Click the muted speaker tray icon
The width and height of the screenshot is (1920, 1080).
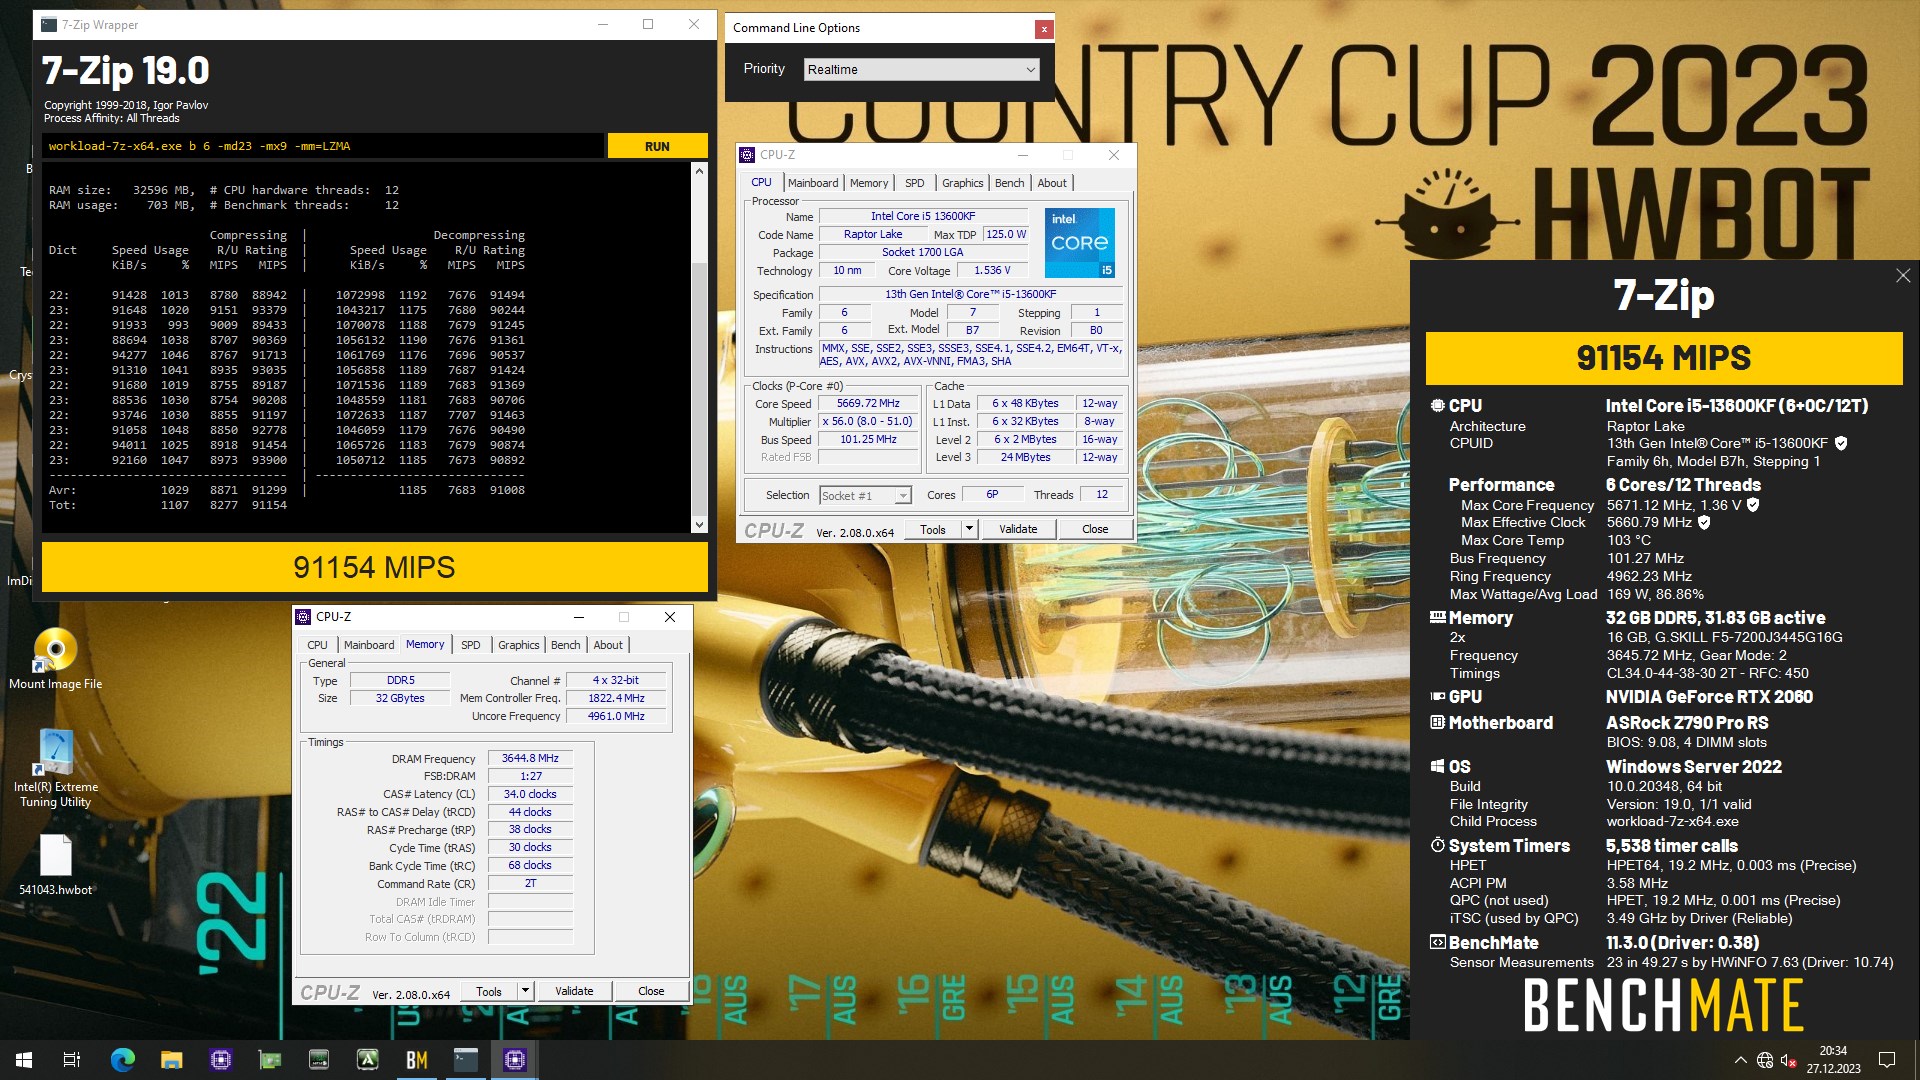click(1789, 1060)
